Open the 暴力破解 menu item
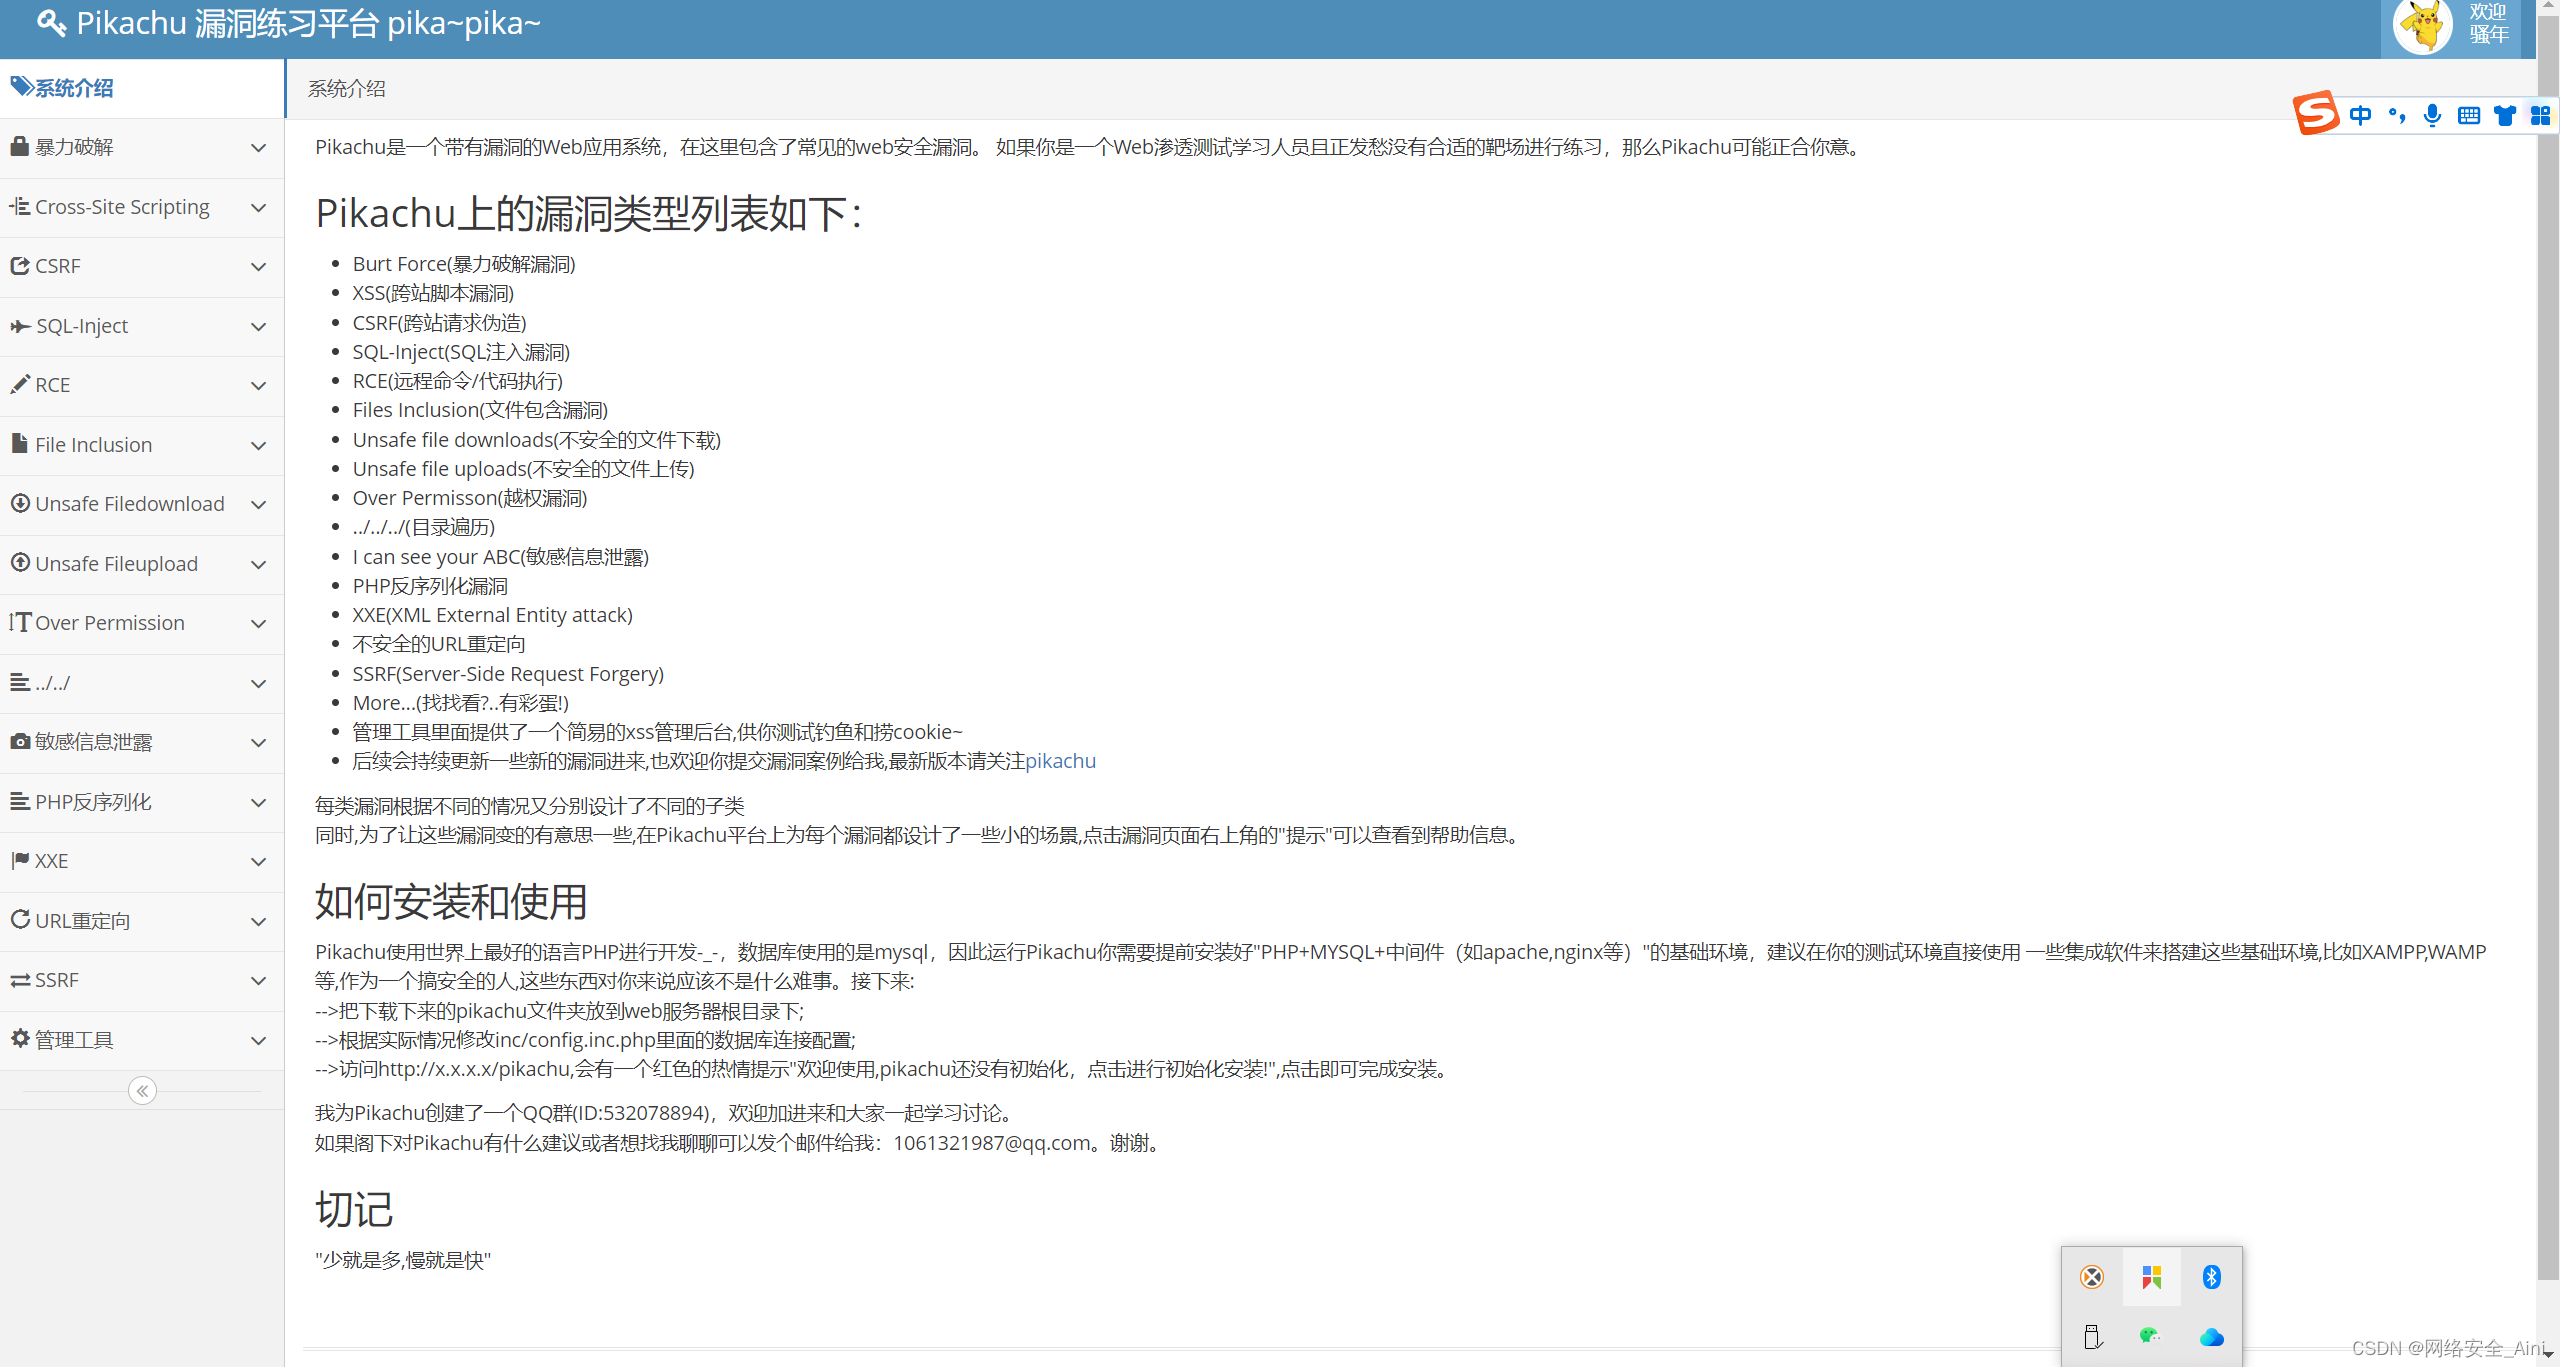Viewport: 2560px width, 1367px height. [x=142, y=148]
